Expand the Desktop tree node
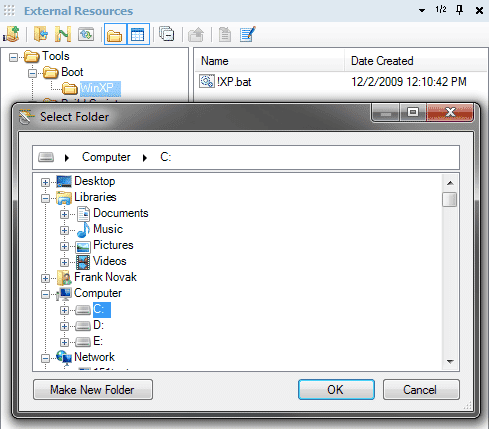Image resolution: width=489 pixels, height=429 pixels. (x=45, y=182)
